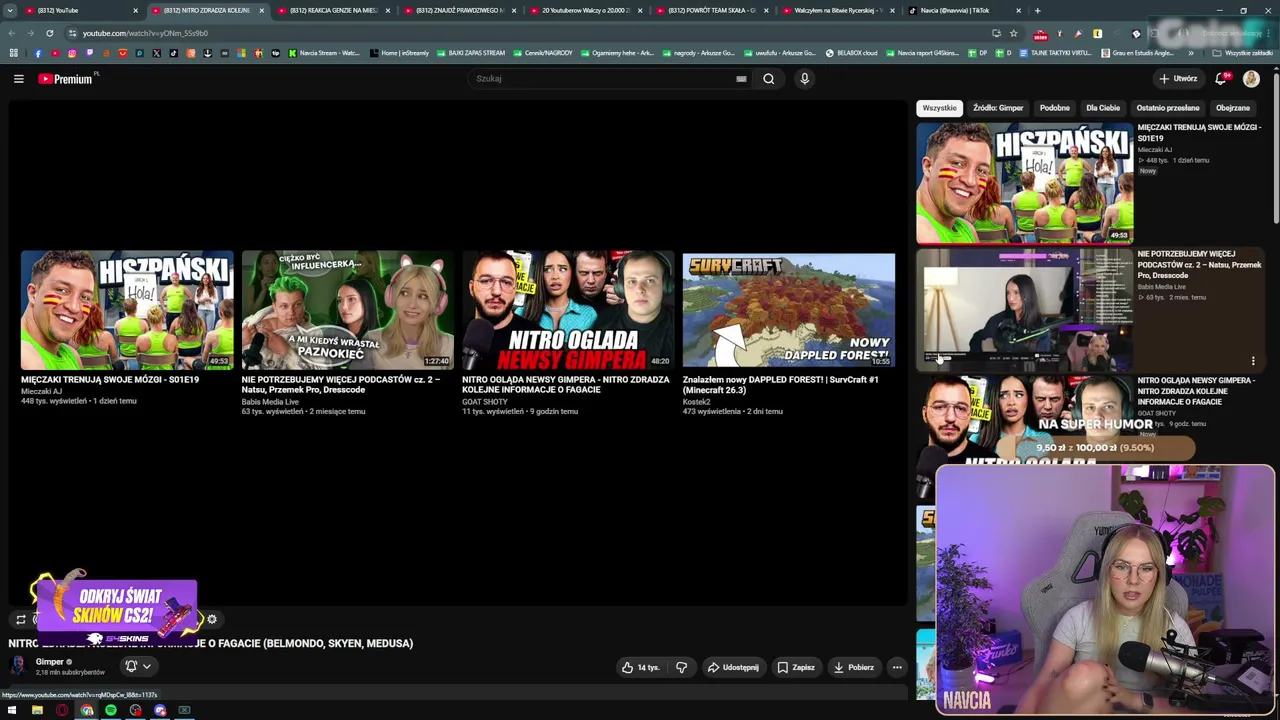Select the Ostatnio przesłane filter chip
This screenshot has height=720, width=1280.
tap(1168, 108)
